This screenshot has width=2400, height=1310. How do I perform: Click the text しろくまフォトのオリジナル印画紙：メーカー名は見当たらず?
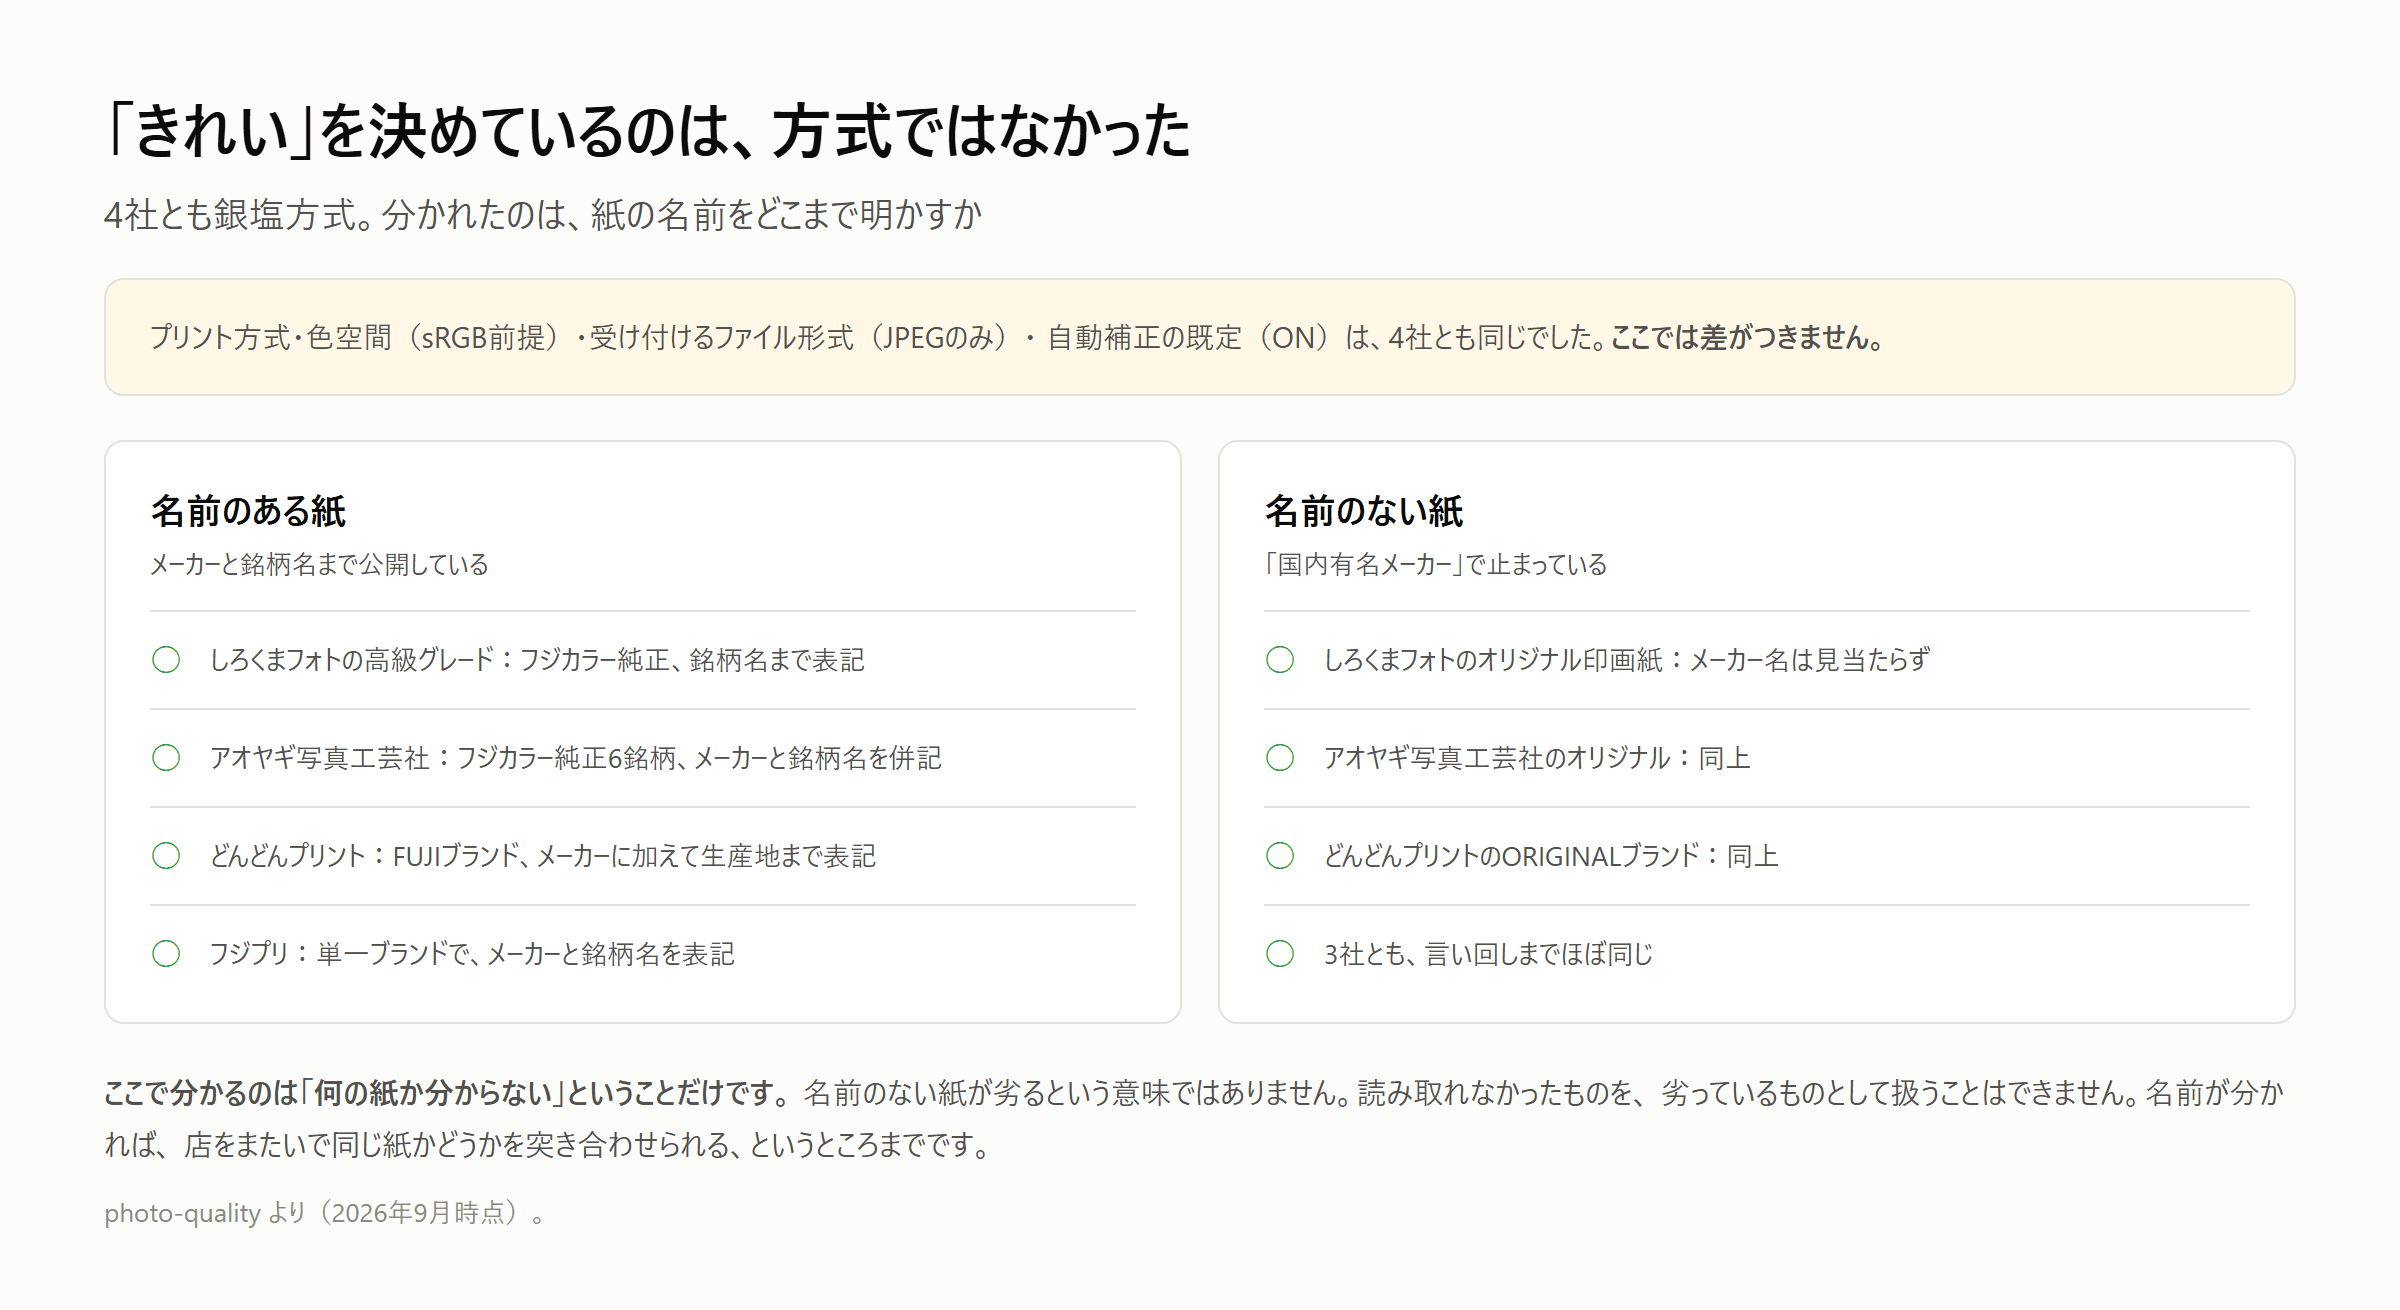coord(1627,660)
